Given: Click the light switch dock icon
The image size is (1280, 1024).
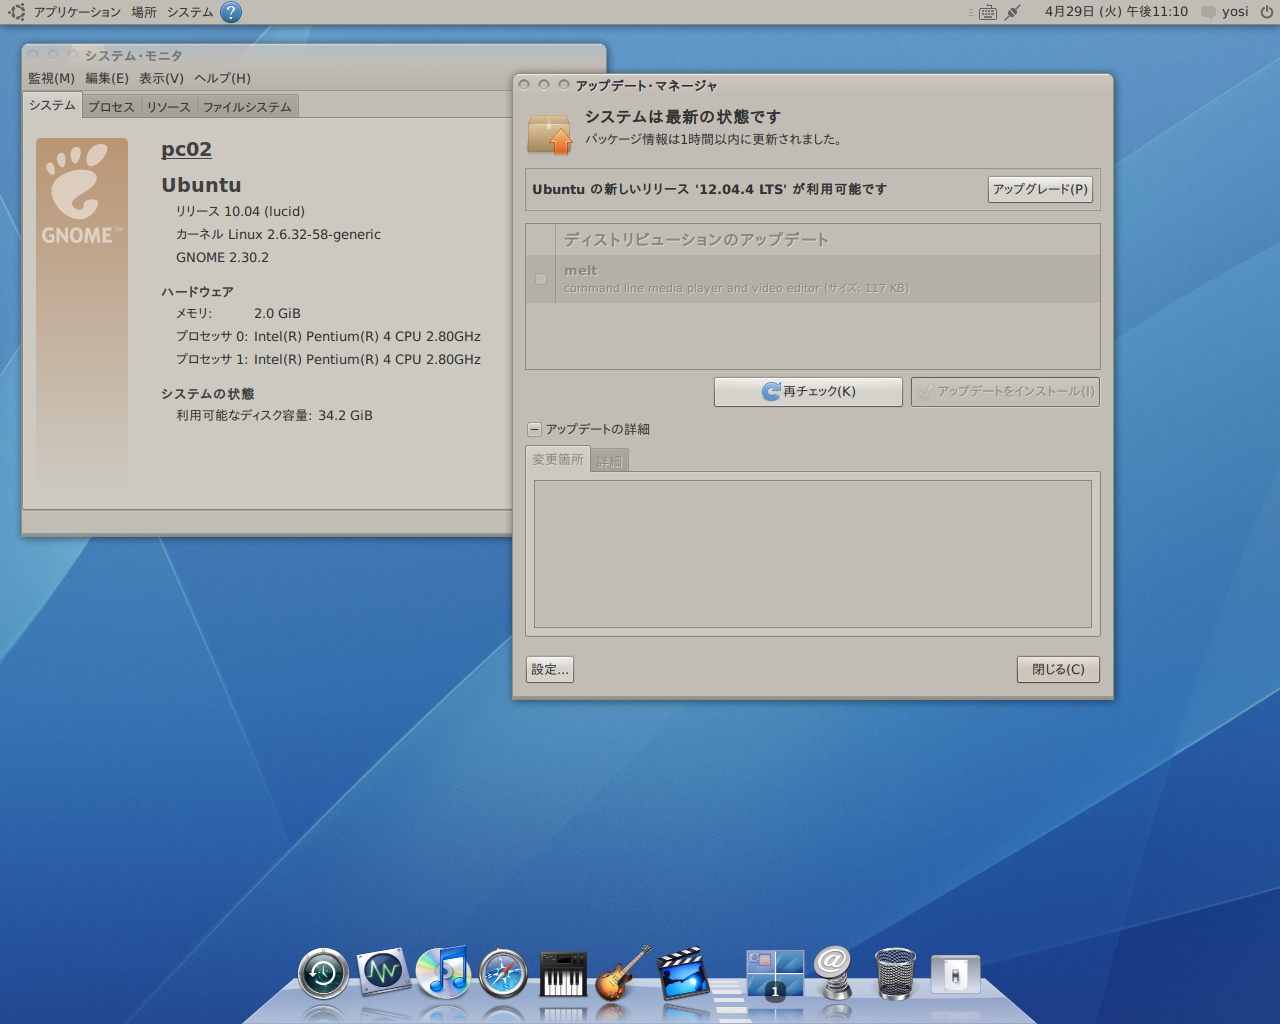Looking at the screenshot, I should point(955,974).
